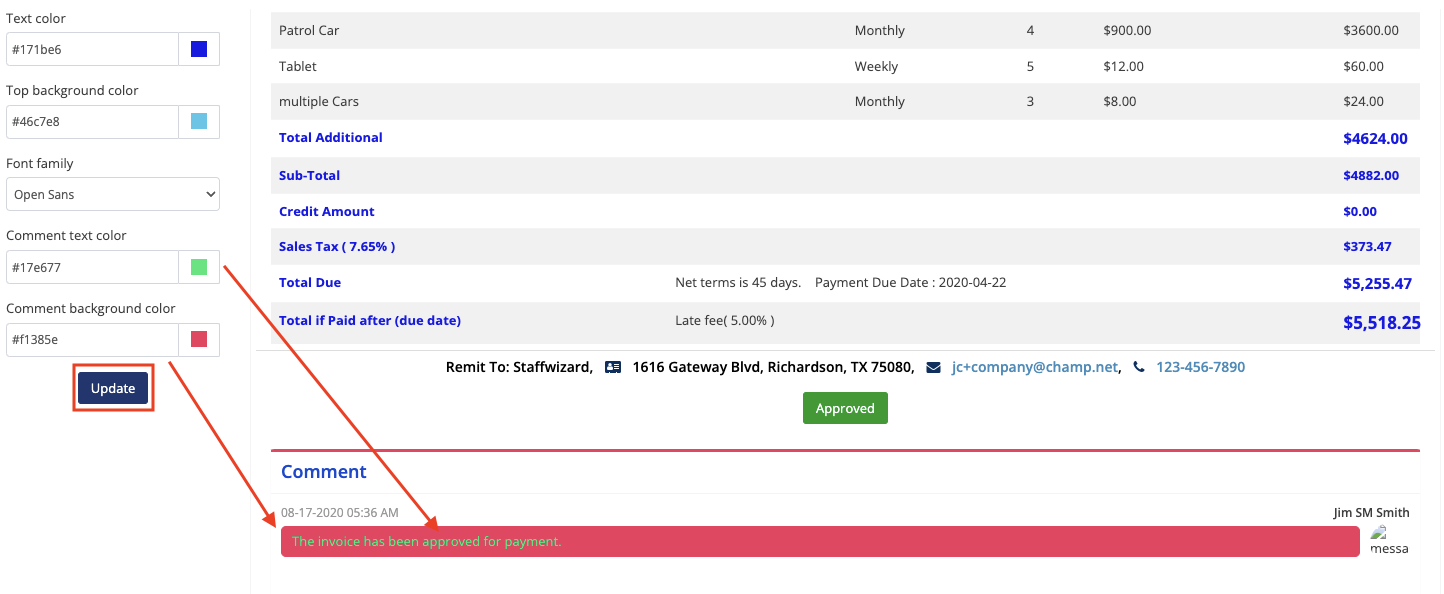The image size is (1444, 594).
Task: Click the envelope email icon
Action: 934,368
